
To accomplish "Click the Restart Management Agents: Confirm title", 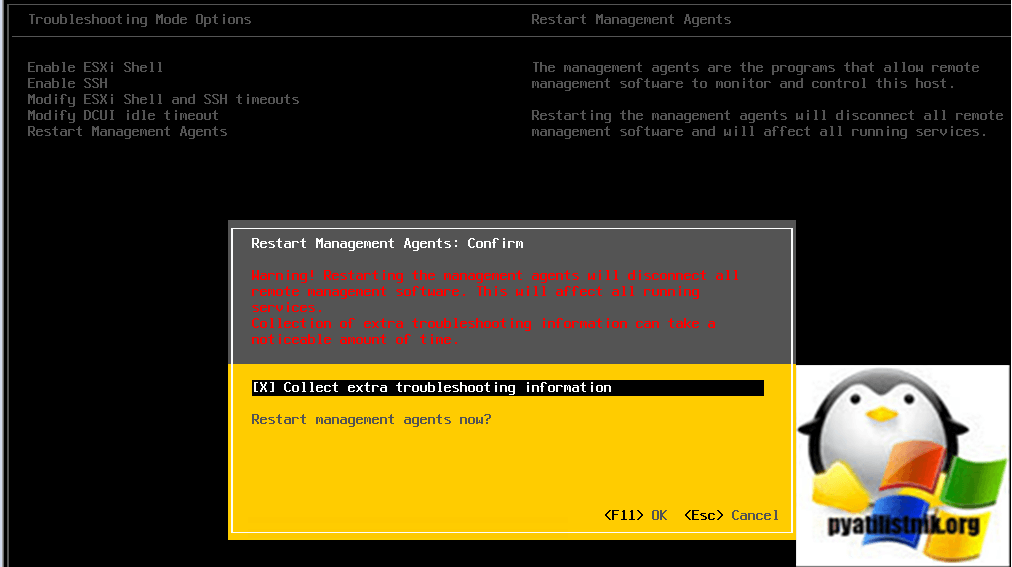I will point(387,243).
